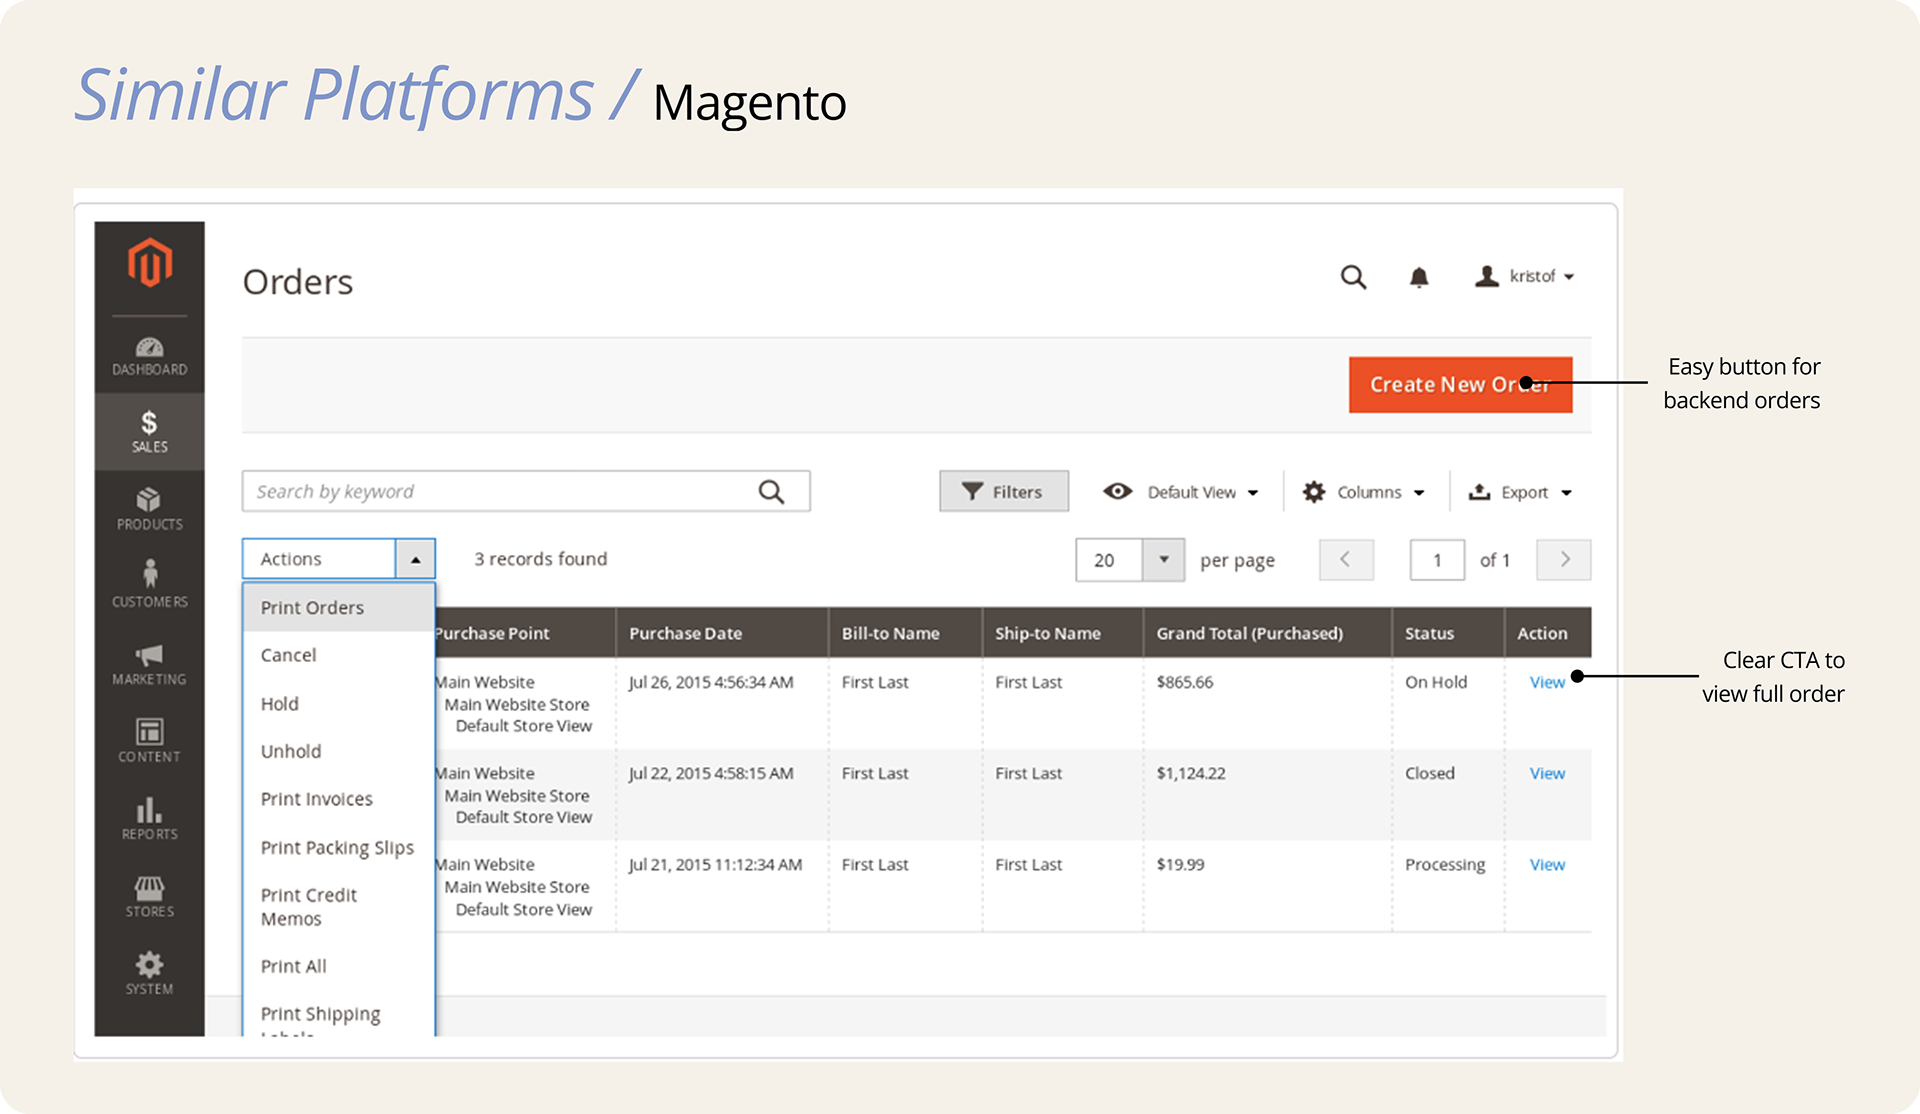
Task: Open the Default View dropdown
Action: (x=1181, y=492)
